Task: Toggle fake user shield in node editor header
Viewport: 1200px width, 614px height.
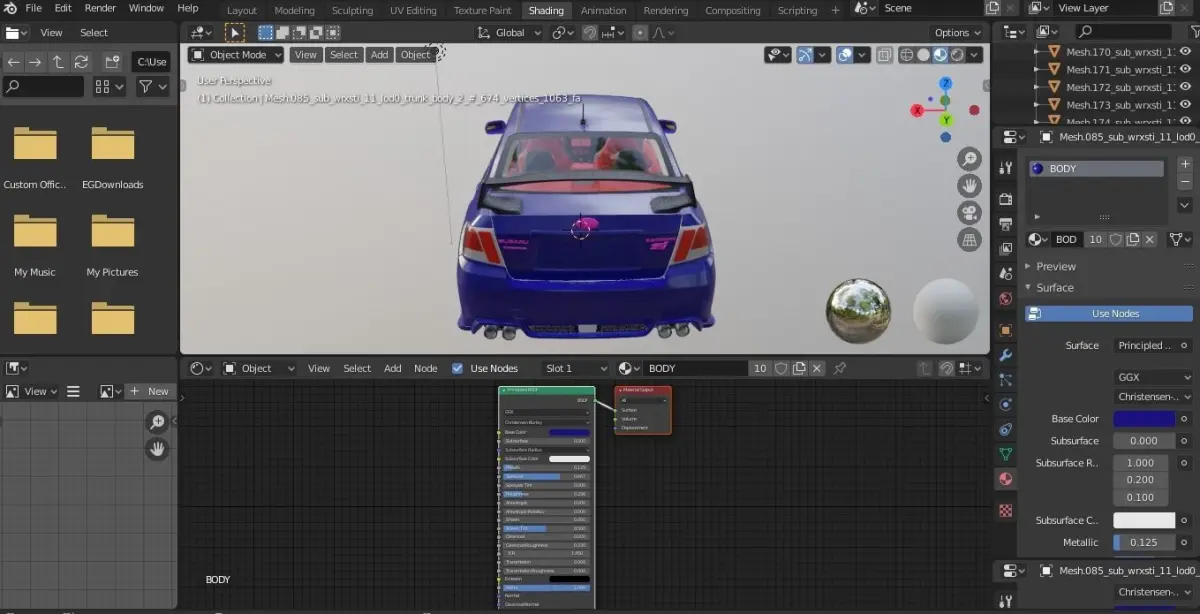Action: click(x=782, y=368)
